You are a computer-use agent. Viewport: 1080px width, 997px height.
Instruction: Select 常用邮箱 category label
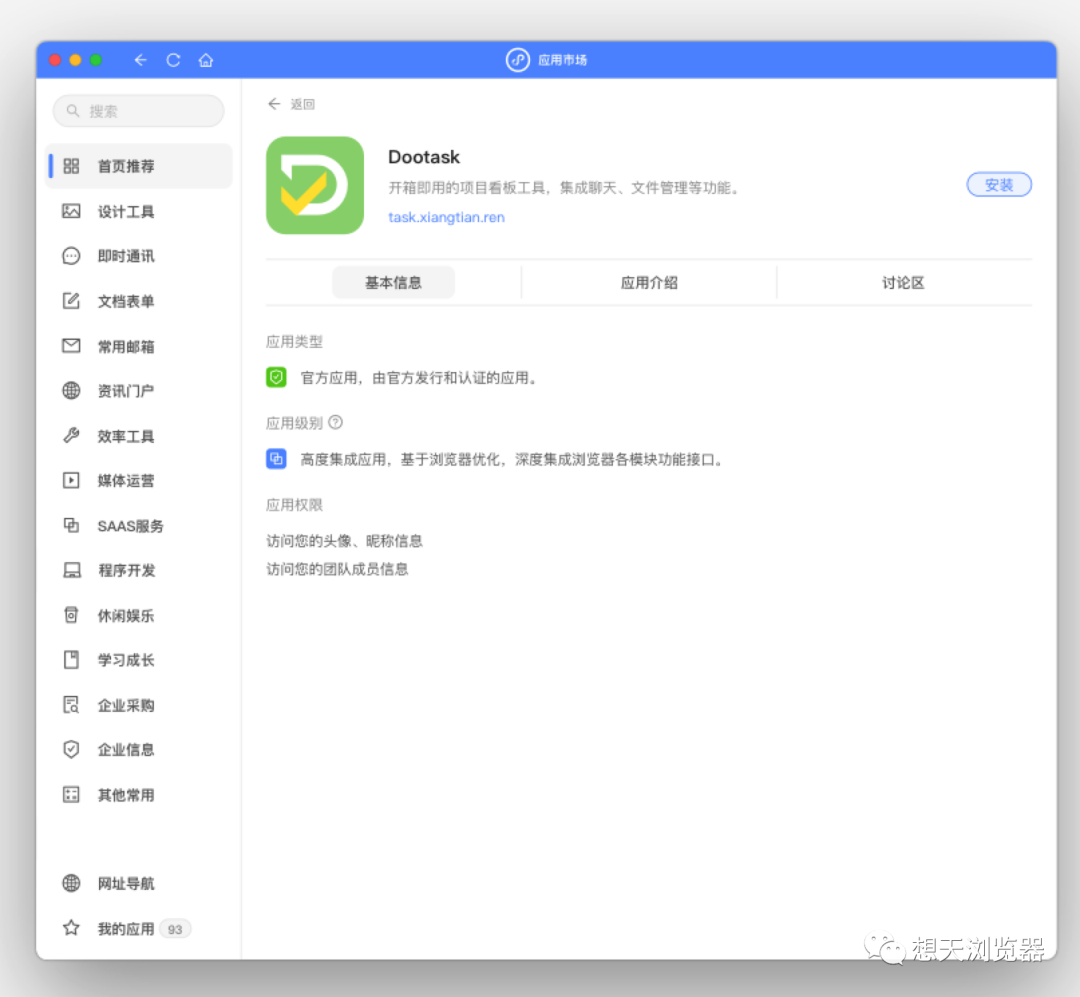click(x=126, y=347)
